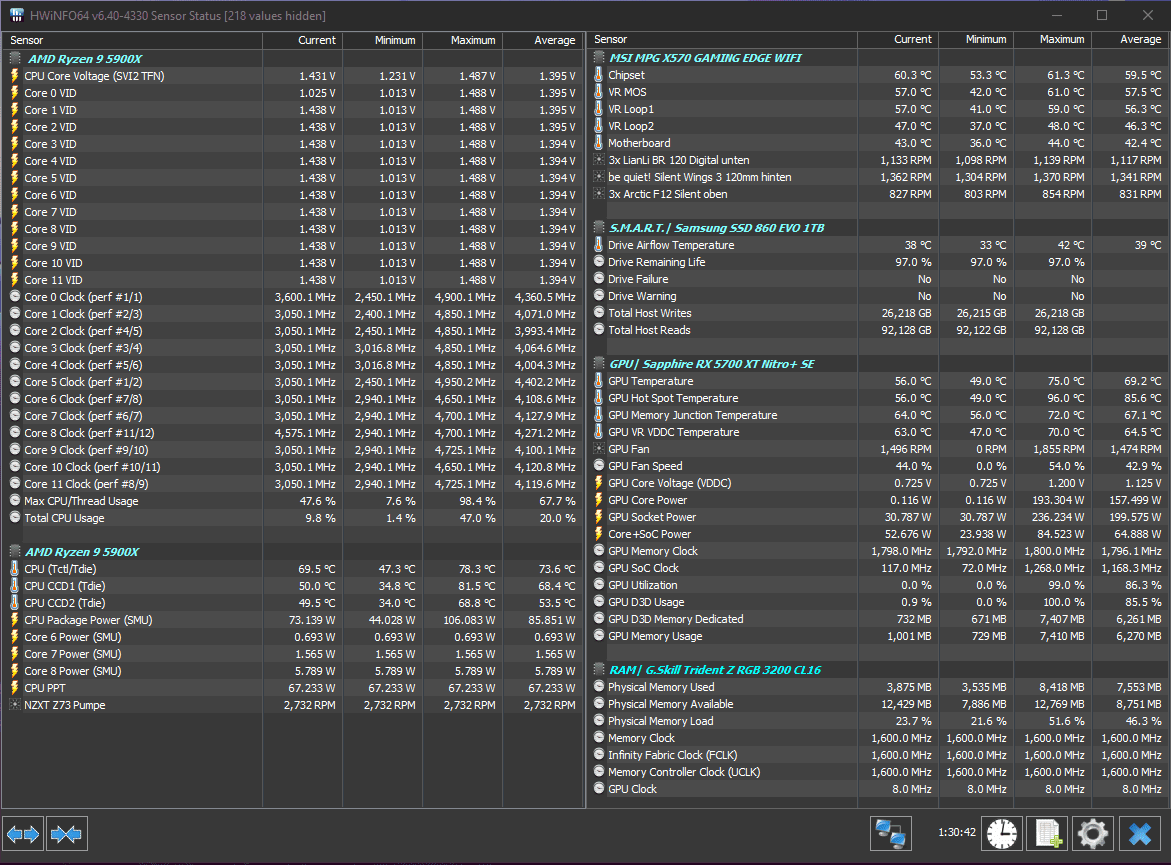Select the Total Host Writes row
Viewport: 1171px width, 865px height.
tap(877, 313)
